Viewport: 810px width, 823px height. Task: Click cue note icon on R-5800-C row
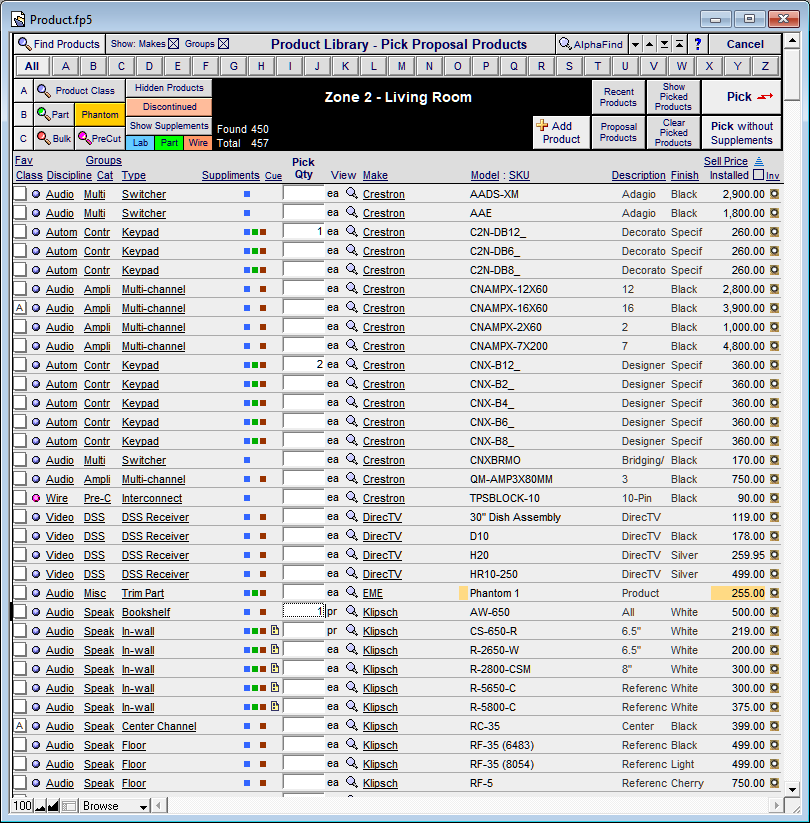pos(275,706)
